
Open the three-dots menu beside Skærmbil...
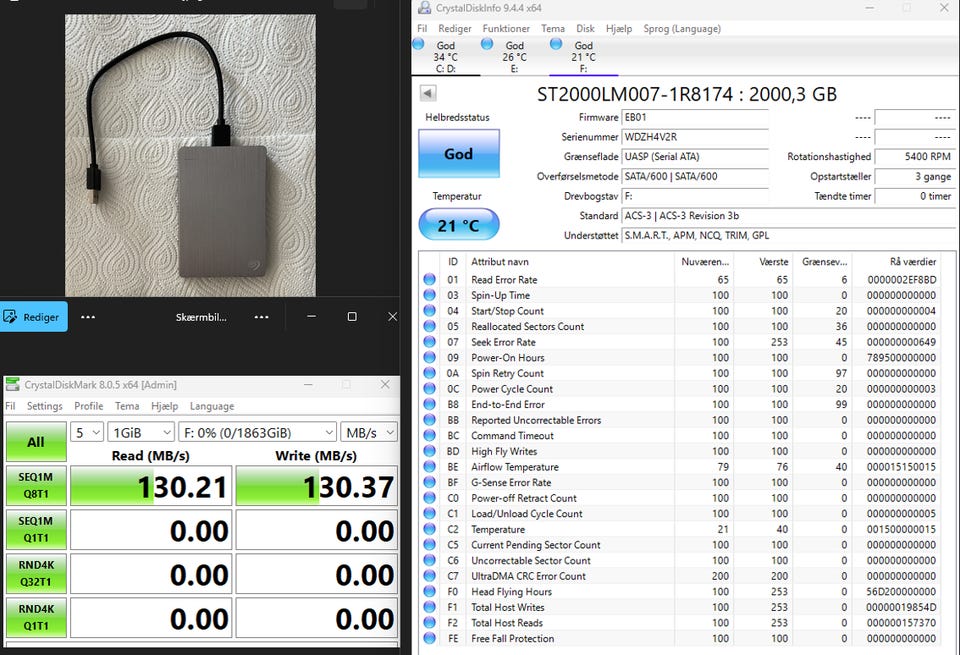pos(261,316)
